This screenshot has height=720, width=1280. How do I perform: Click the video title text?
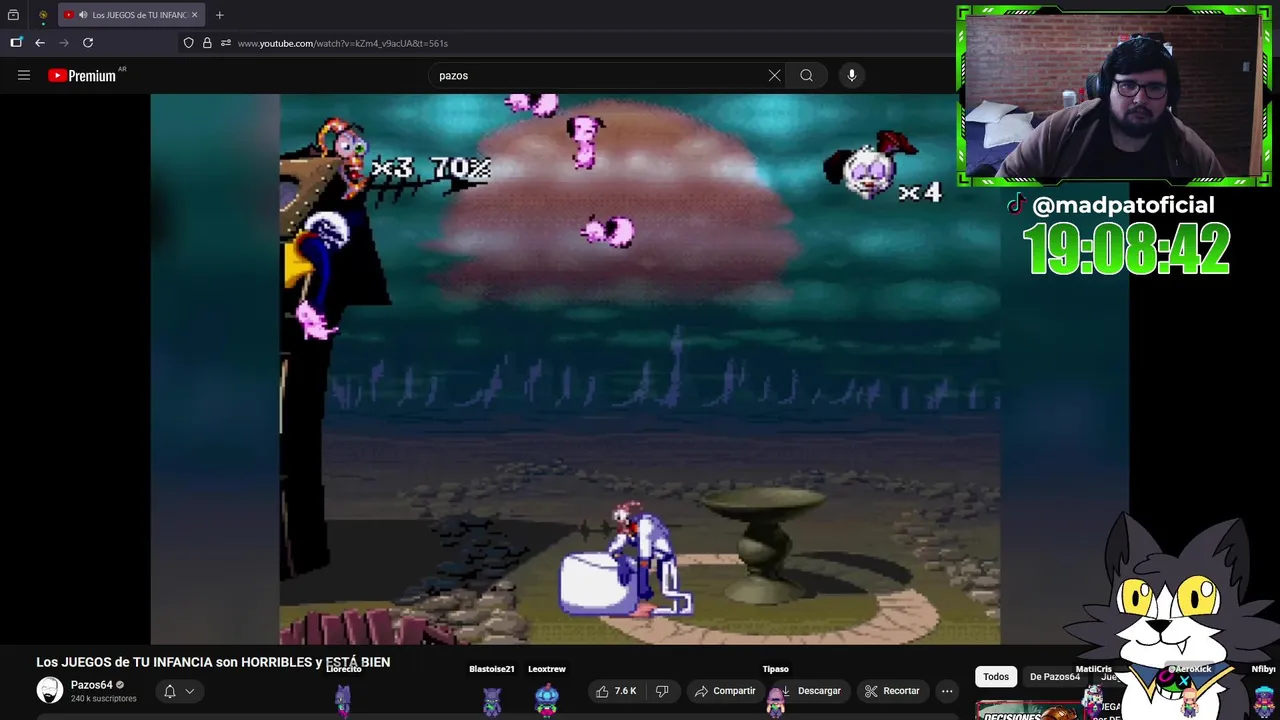(213, 662)
